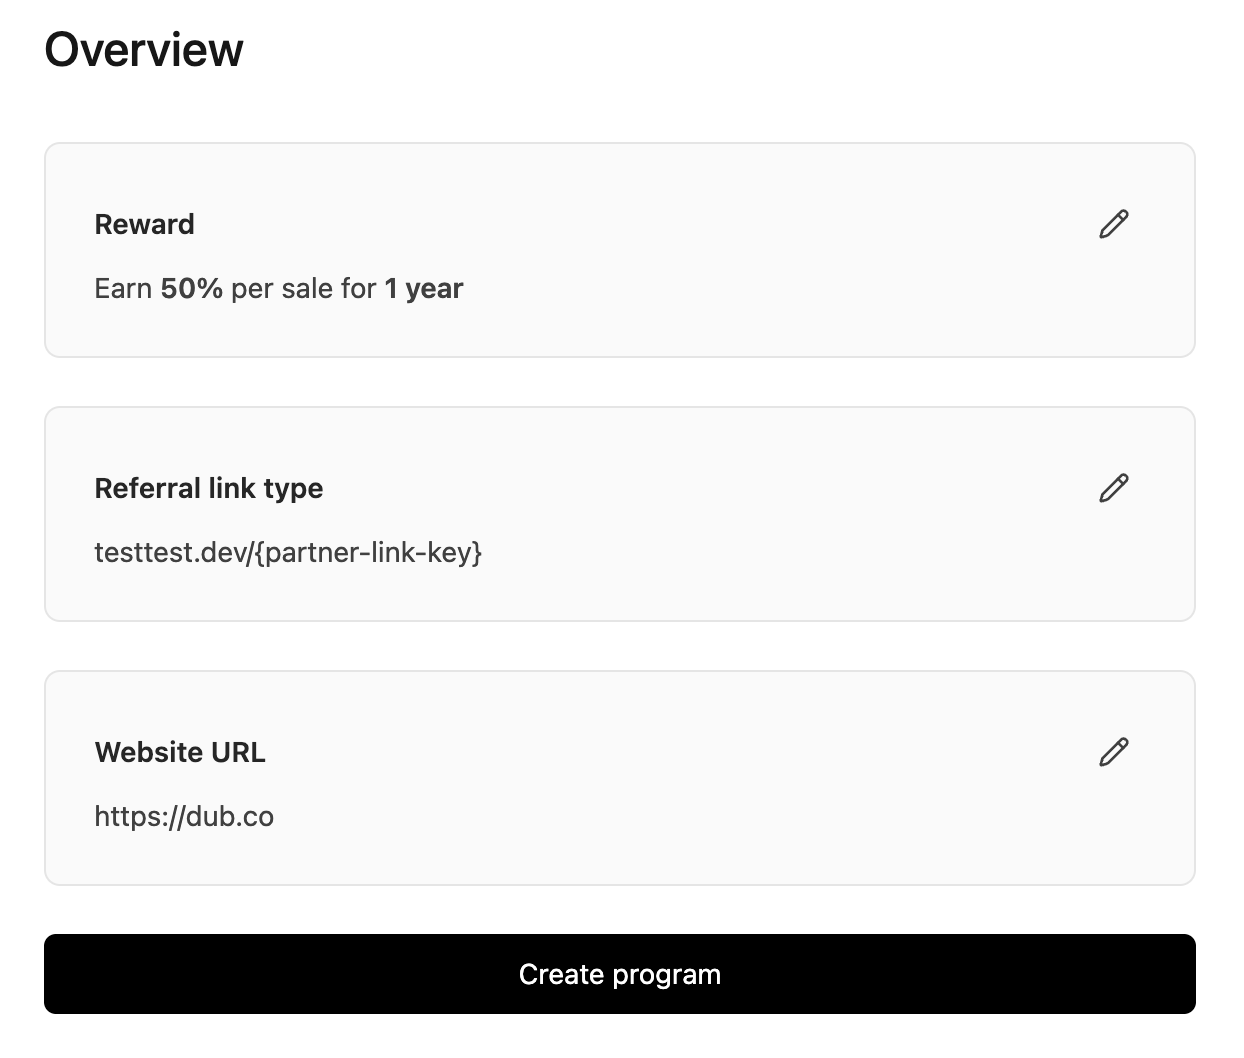Screen dimensions: 1244x1058
Task: Select the edit icon beside the Reward heading
Action: coord(1113,224)
